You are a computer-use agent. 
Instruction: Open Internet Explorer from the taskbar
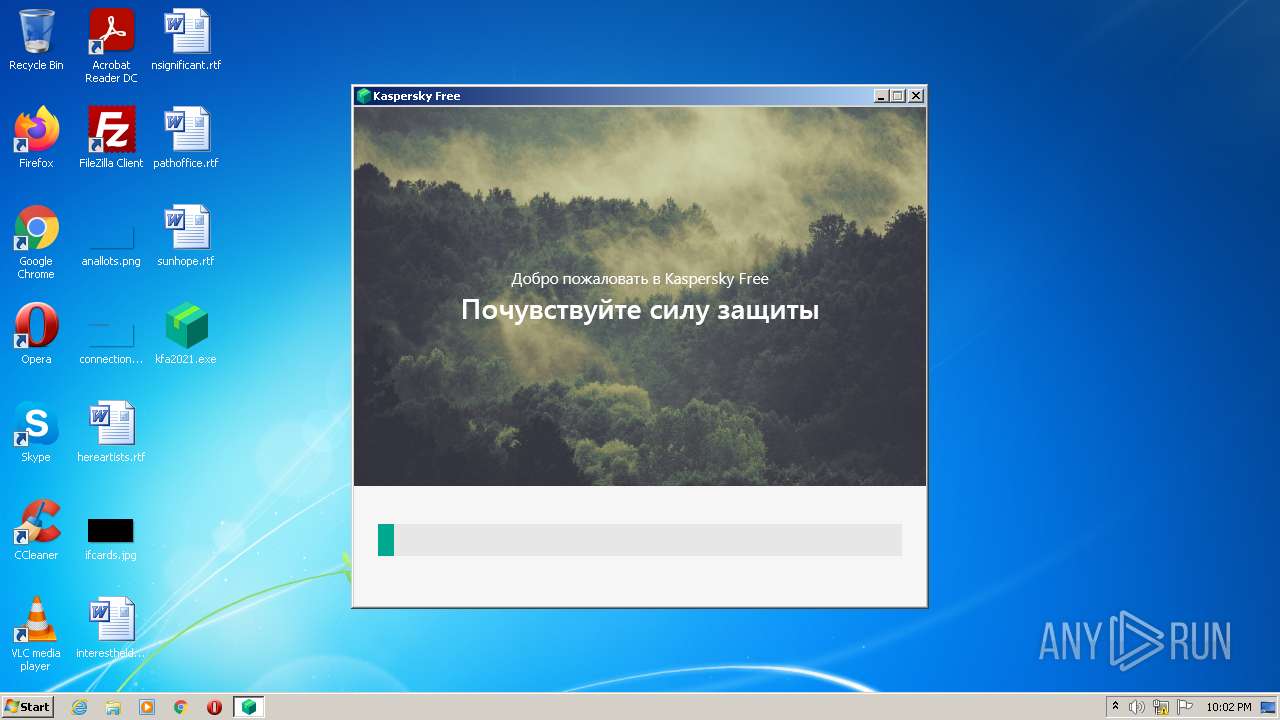(x=79, y=707)
